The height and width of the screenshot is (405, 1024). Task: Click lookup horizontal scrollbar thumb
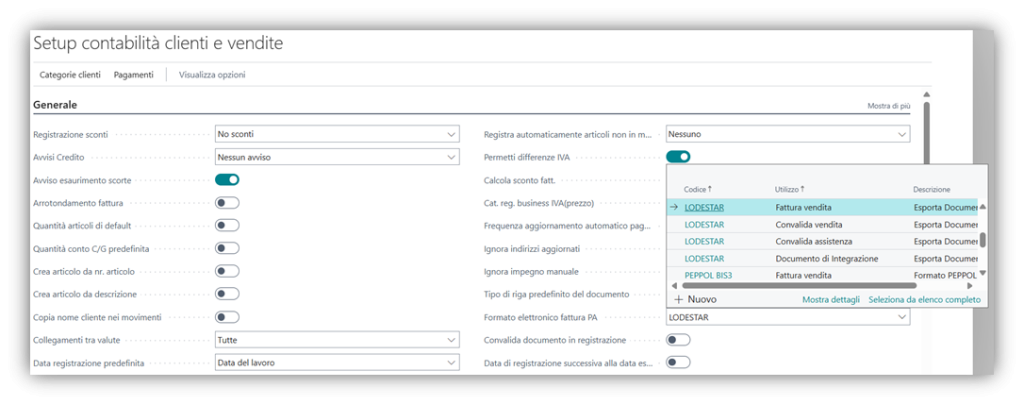pyautogui.click(x=820, y=286)
